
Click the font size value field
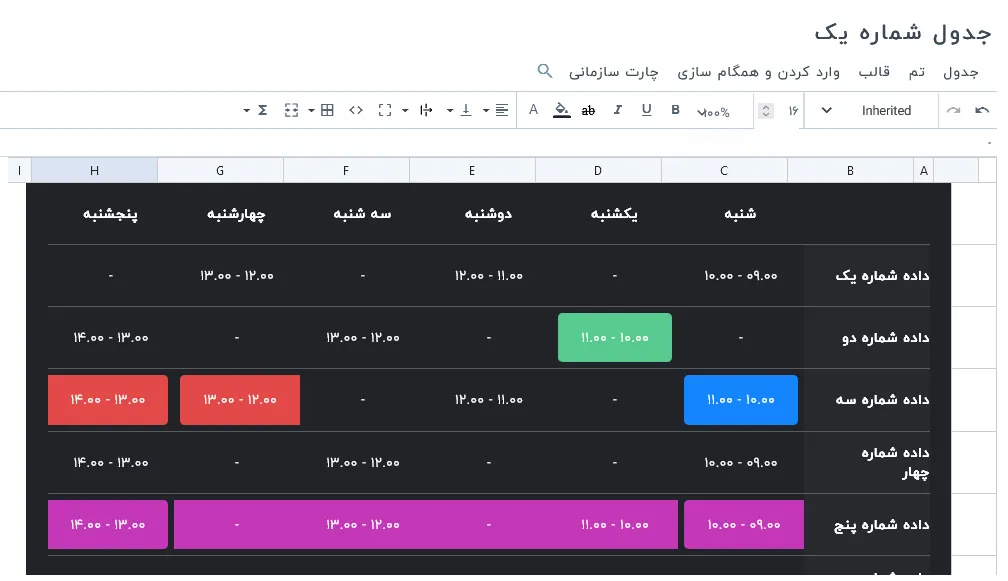pos(793,111)
